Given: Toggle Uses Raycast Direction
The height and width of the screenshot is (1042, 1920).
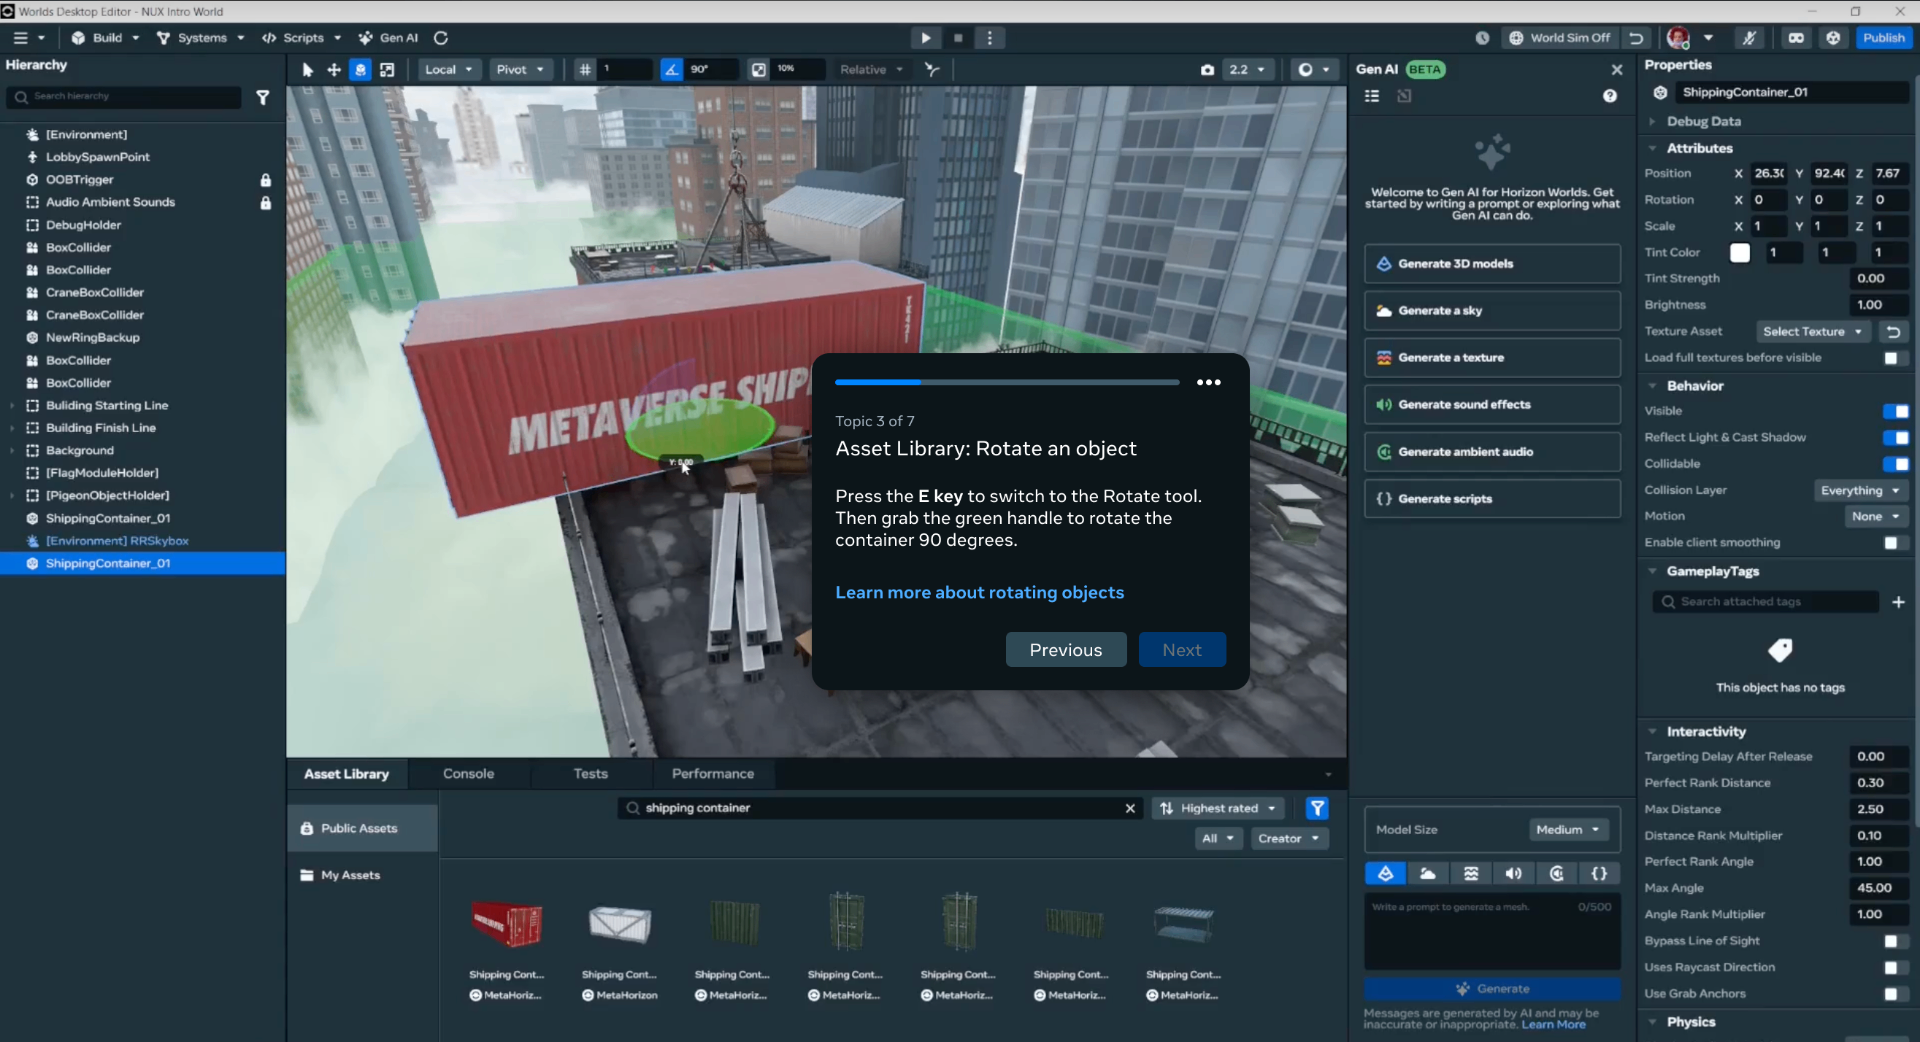Looking at the screenshot, I should click(x=1895, y=968).
